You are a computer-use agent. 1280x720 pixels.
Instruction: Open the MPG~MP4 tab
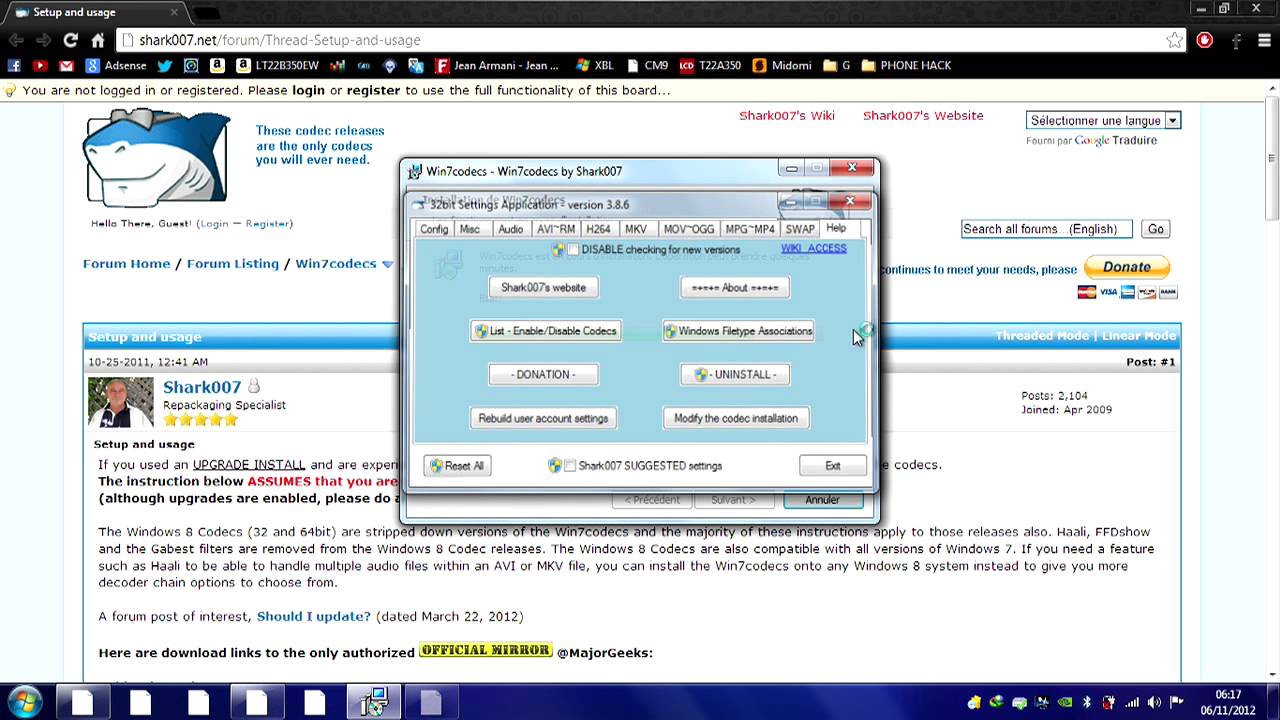[x=750, y=229]
